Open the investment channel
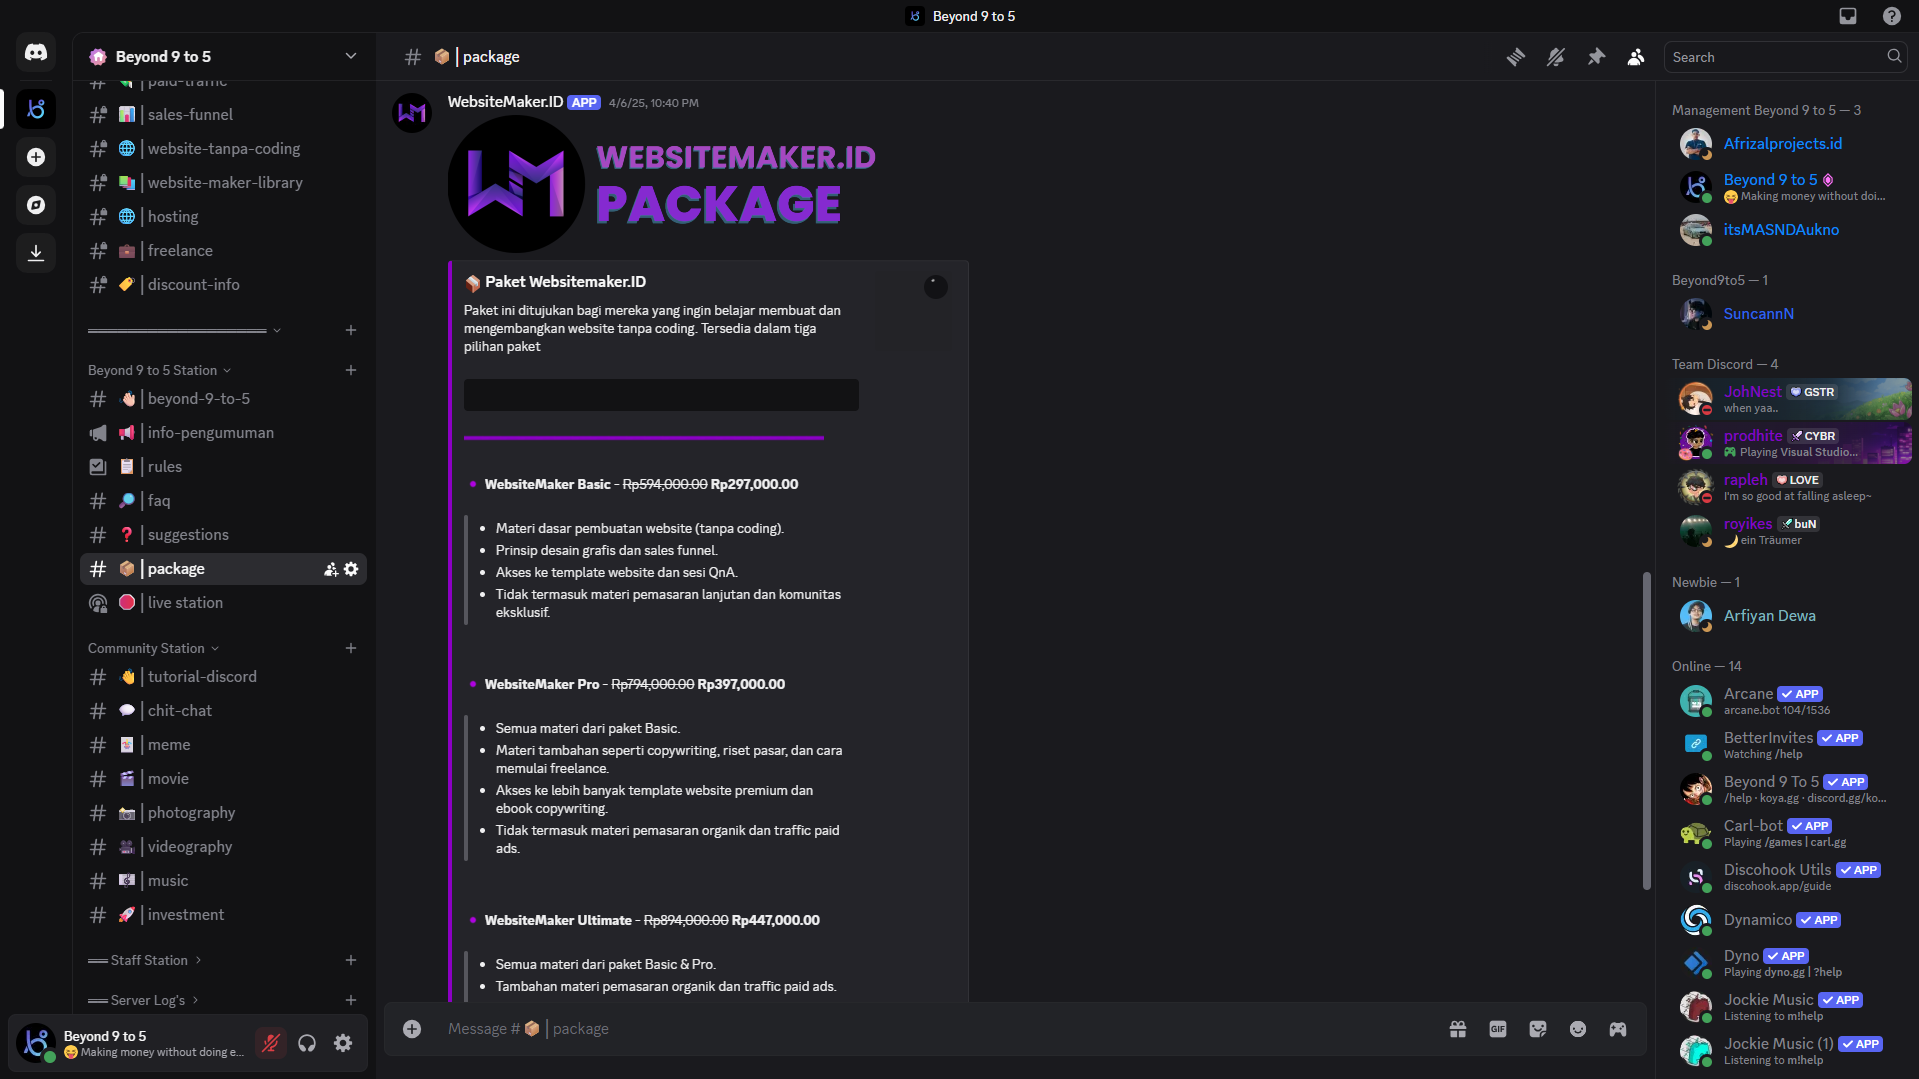The image size is (1919, 1079). [223, 915]
